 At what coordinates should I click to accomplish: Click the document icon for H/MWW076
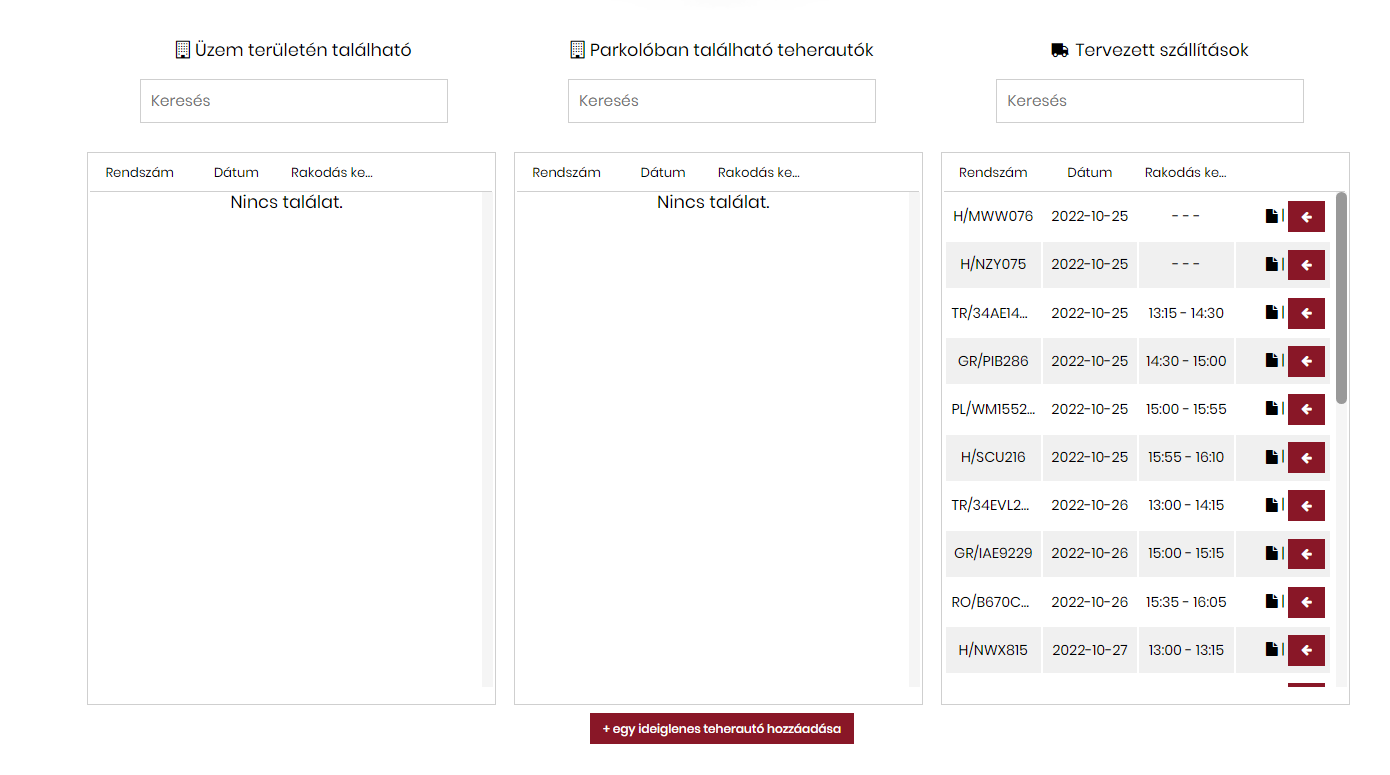click(x=1271, y=216)
